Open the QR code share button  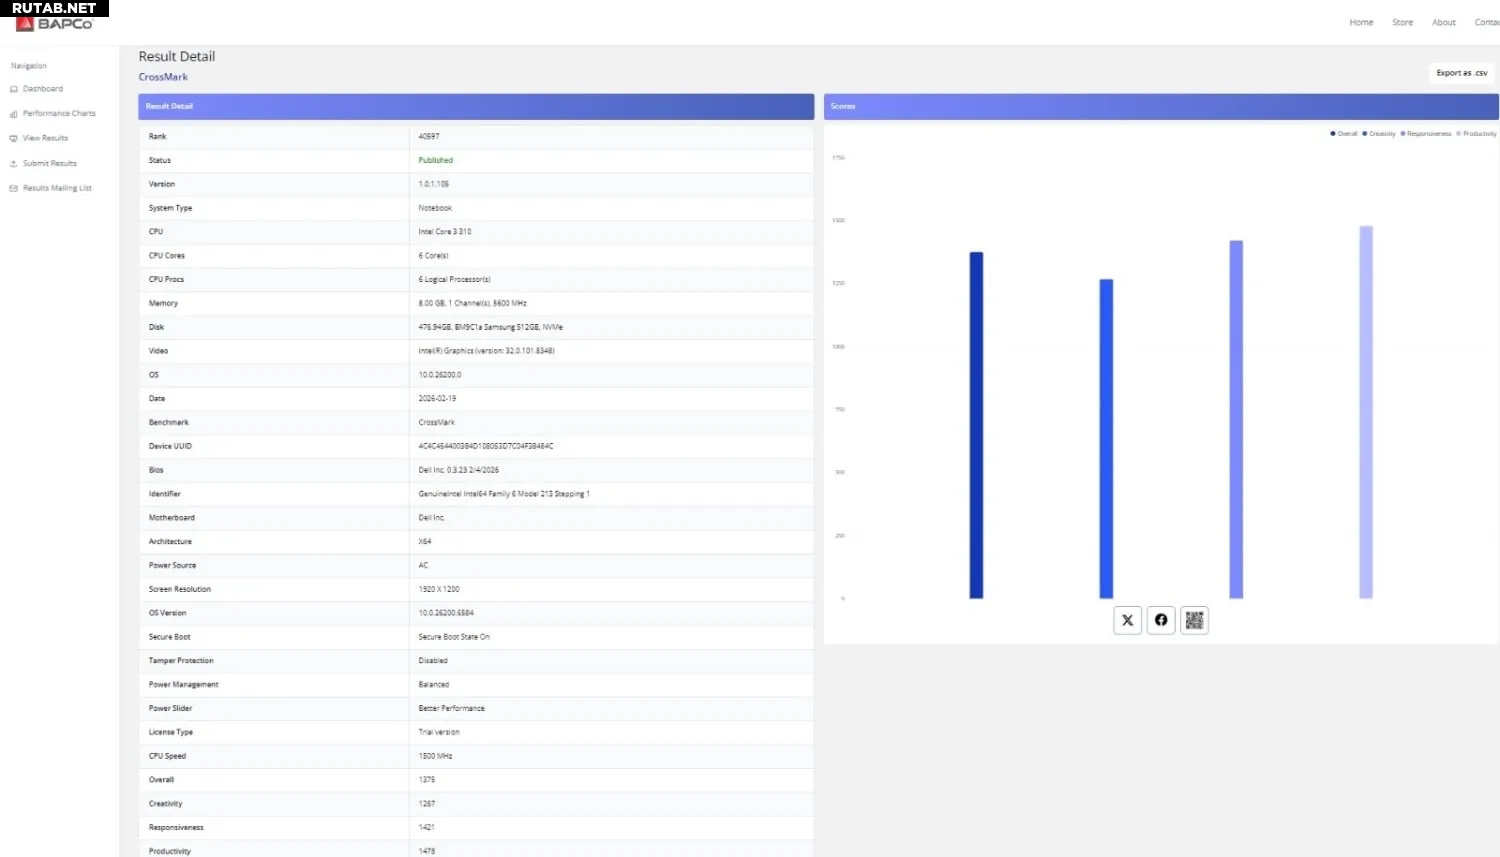pos(1194,620)
